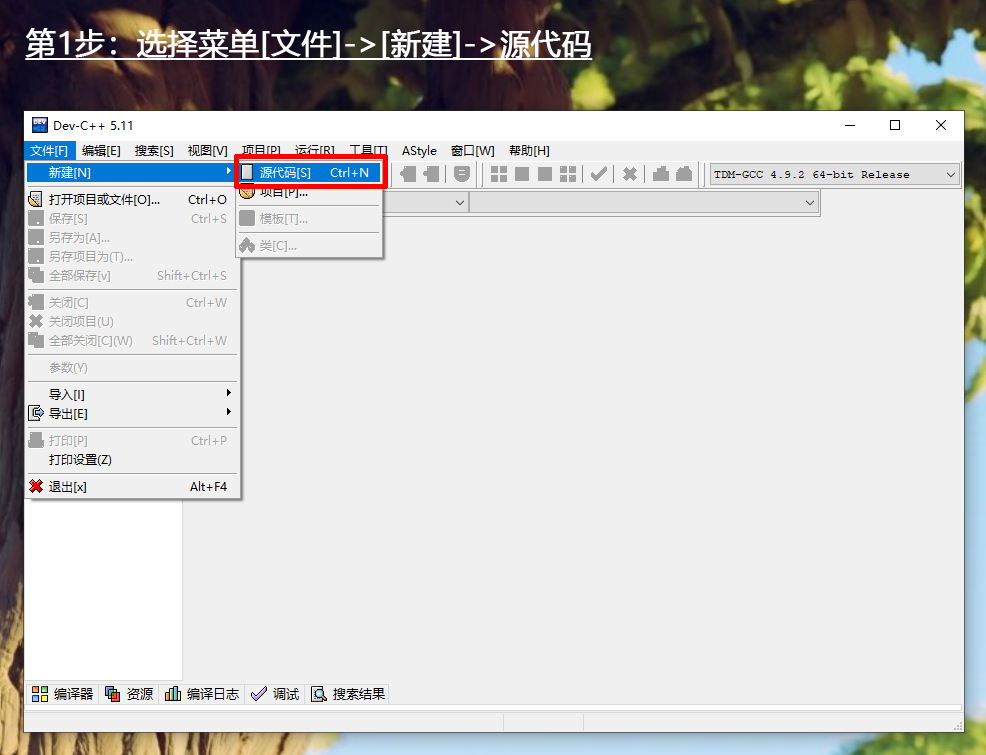Select 源代码[S] from the 新建 submenu
986x755 pixels.
310,172
